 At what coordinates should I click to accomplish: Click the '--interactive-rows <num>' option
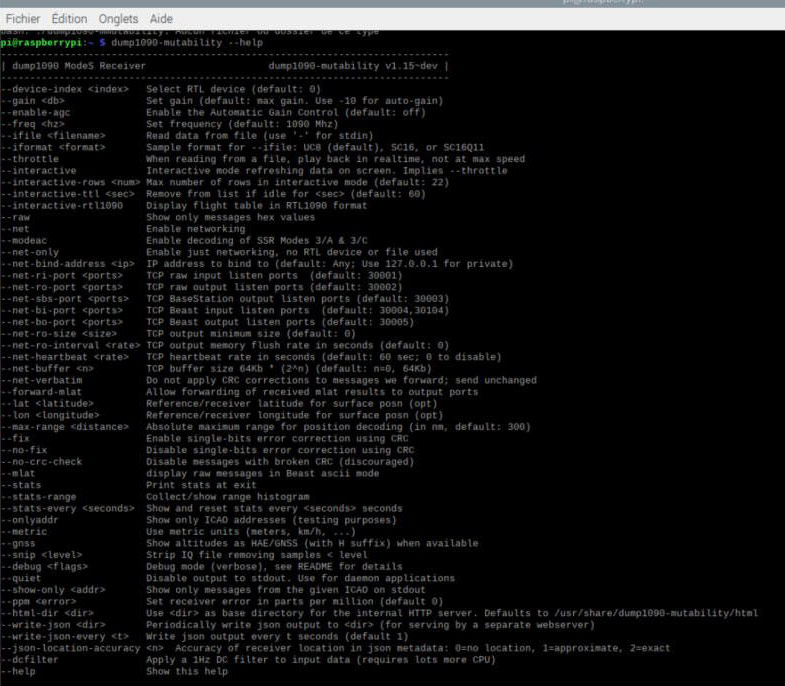pyautogui.click(x=71, y=182)
